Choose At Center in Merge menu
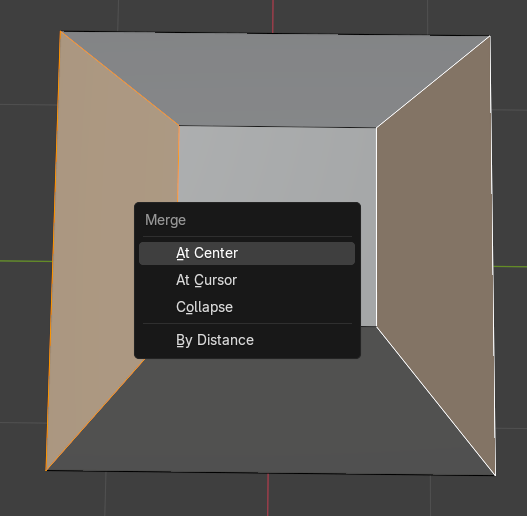 [x=247, y=253]
